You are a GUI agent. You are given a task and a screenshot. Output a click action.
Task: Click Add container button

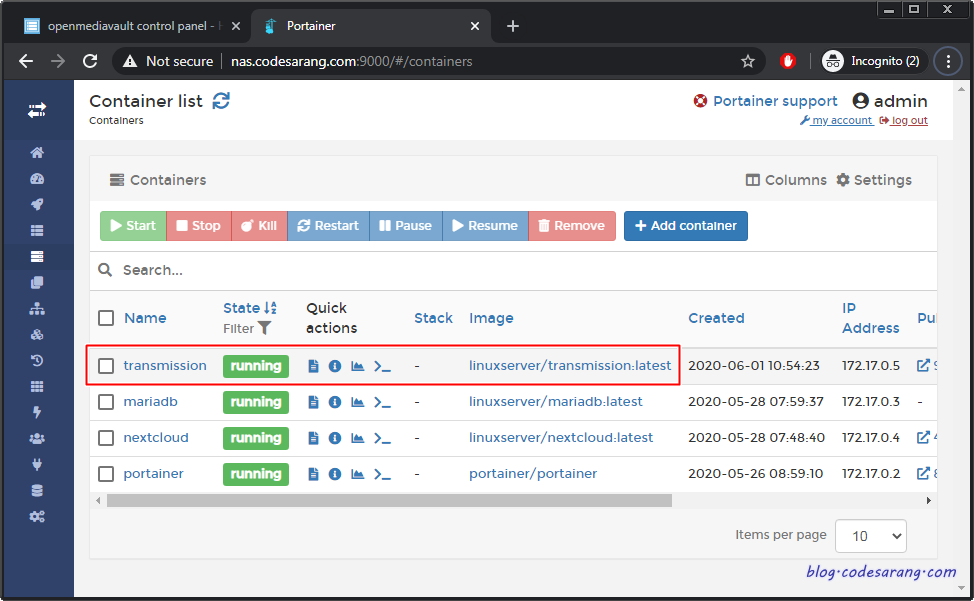[686, 225]
